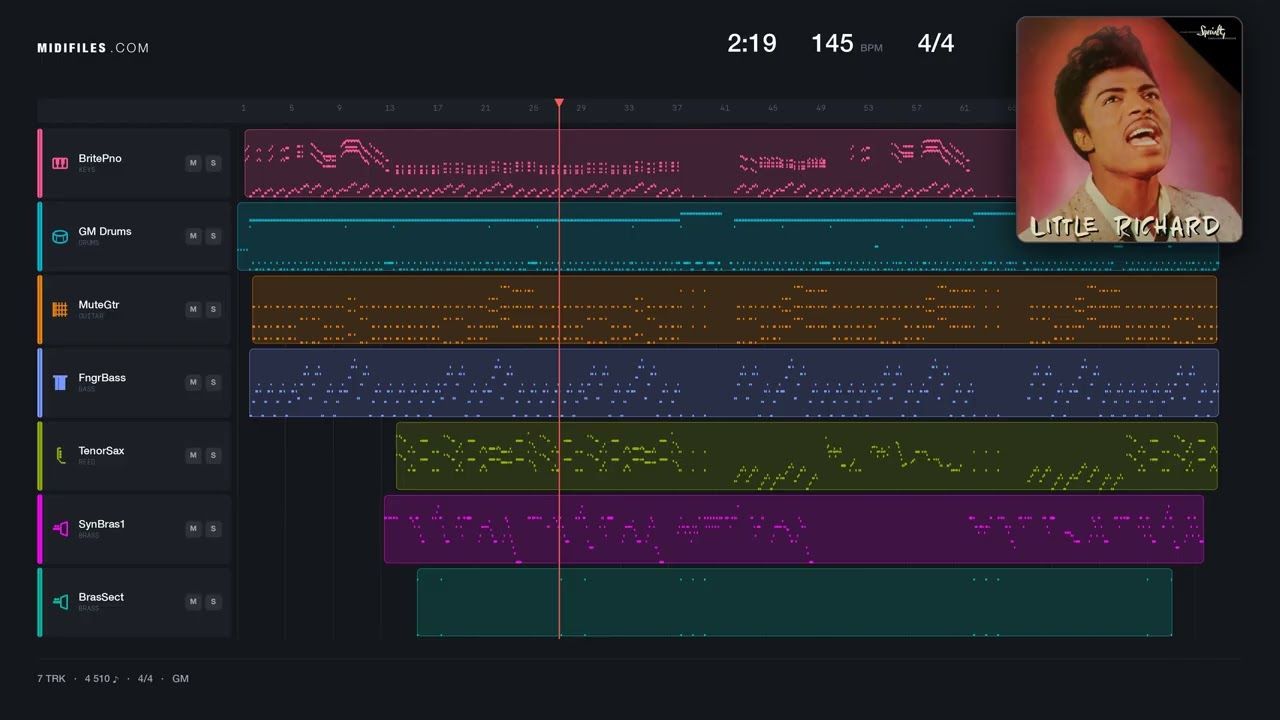Jump to bar 57 on the ruler

click(916, 108)
